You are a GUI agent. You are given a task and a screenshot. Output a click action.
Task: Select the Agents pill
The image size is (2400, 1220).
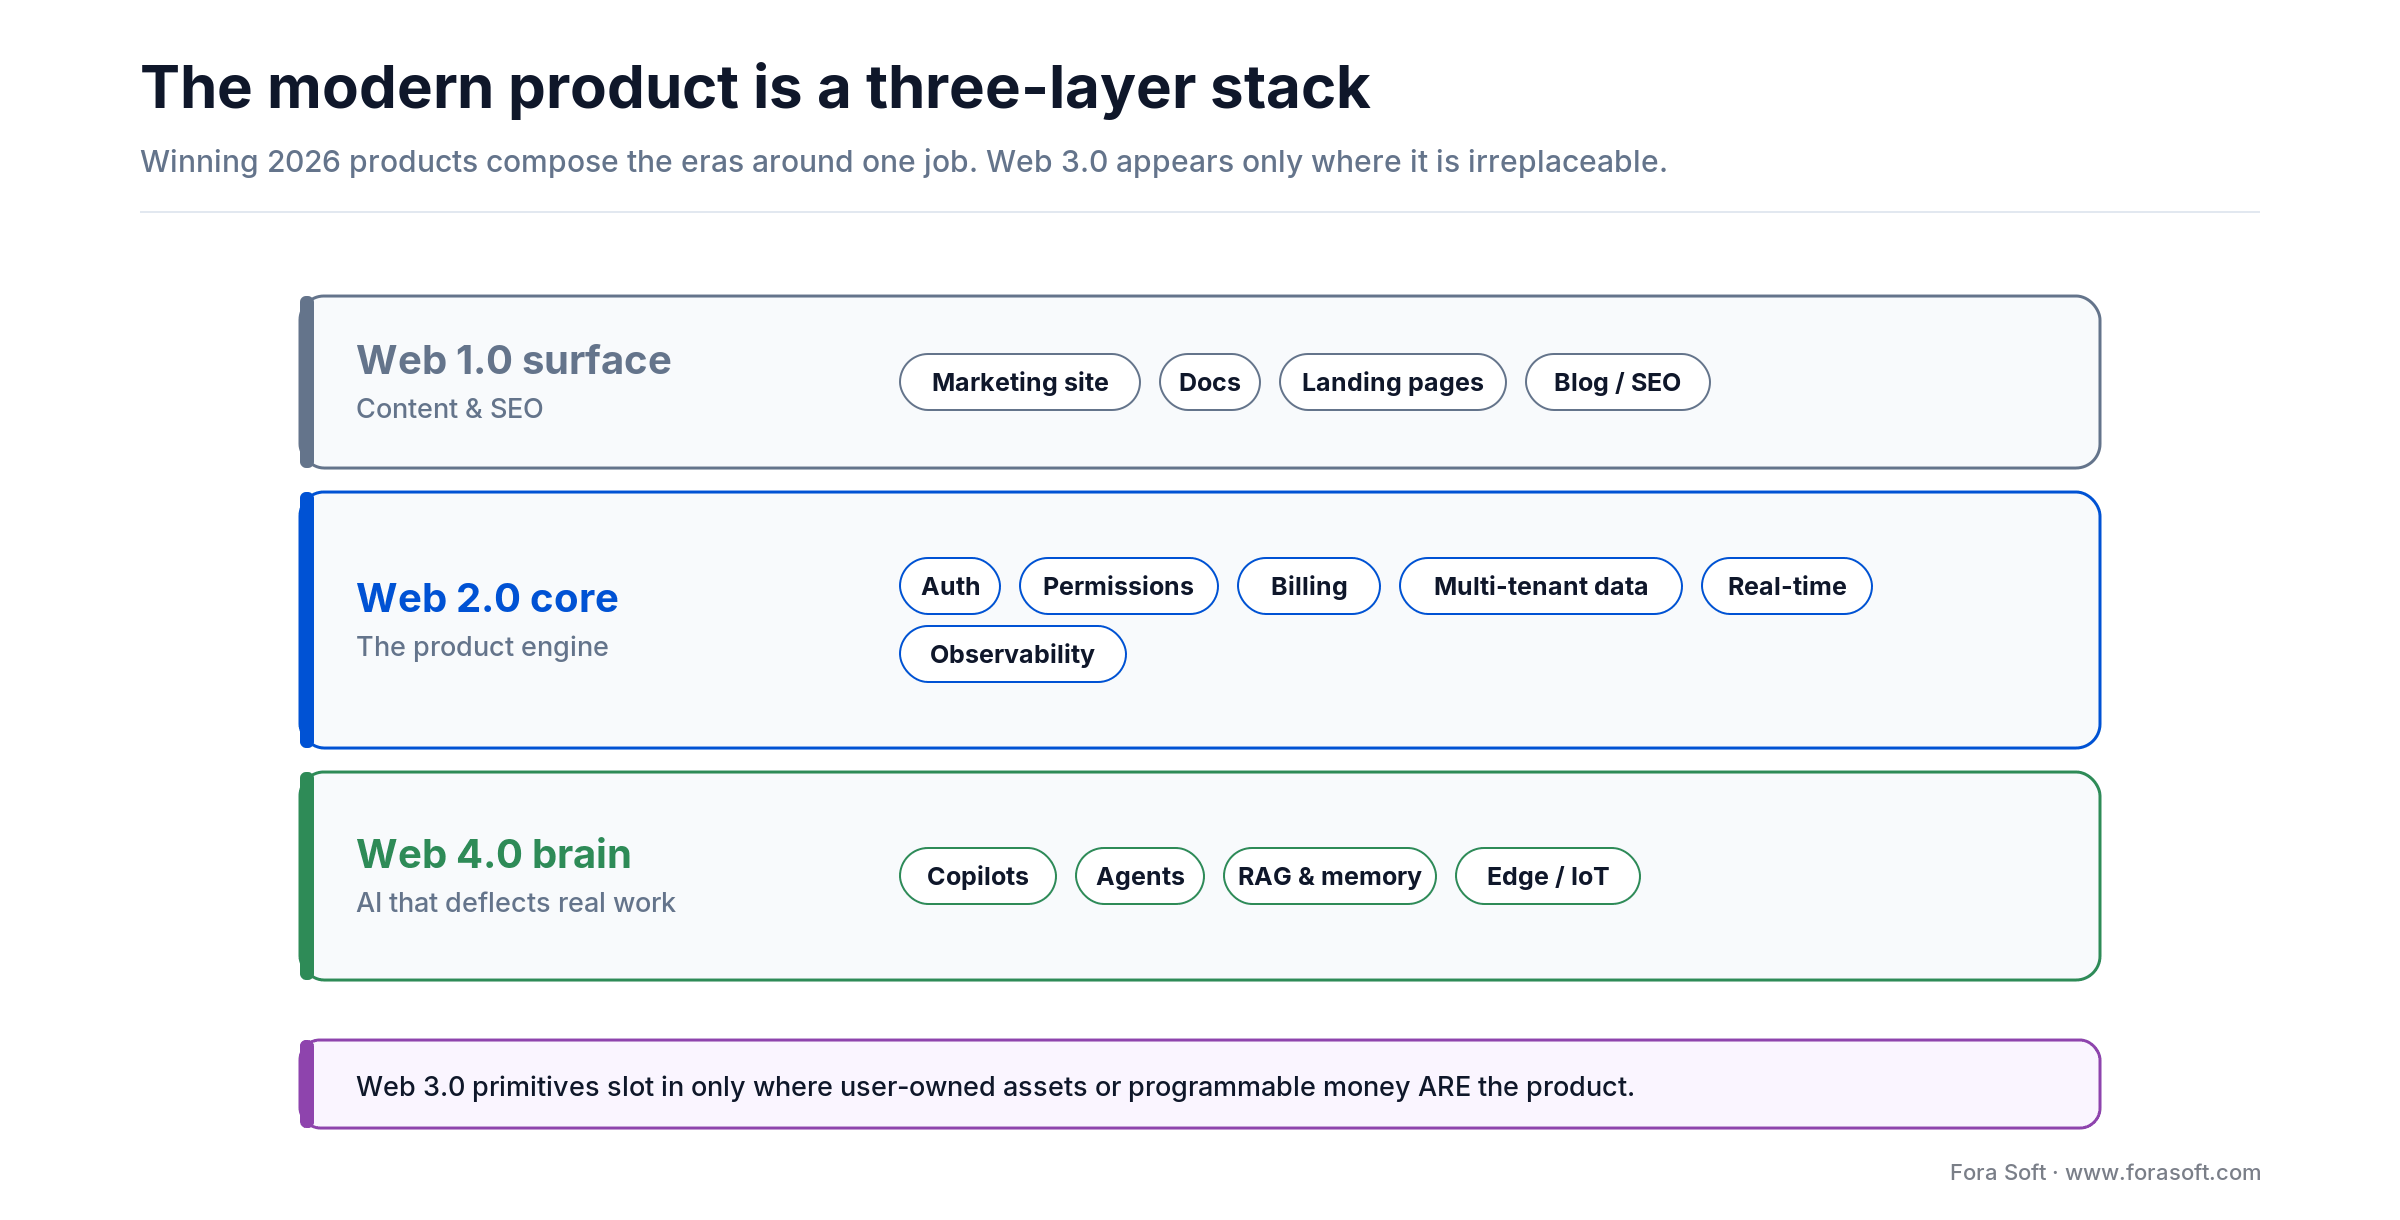click(x=1139, y=876)
